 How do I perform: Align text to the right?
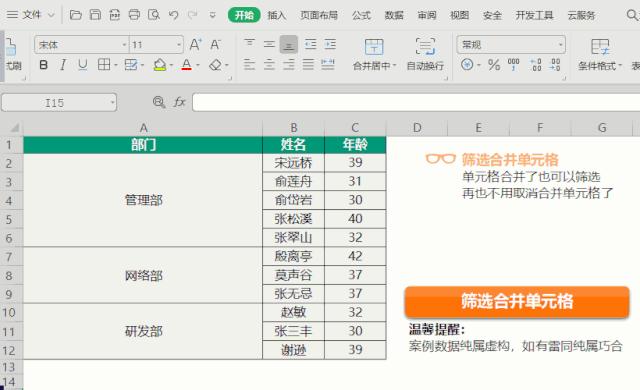click(289, 64)
